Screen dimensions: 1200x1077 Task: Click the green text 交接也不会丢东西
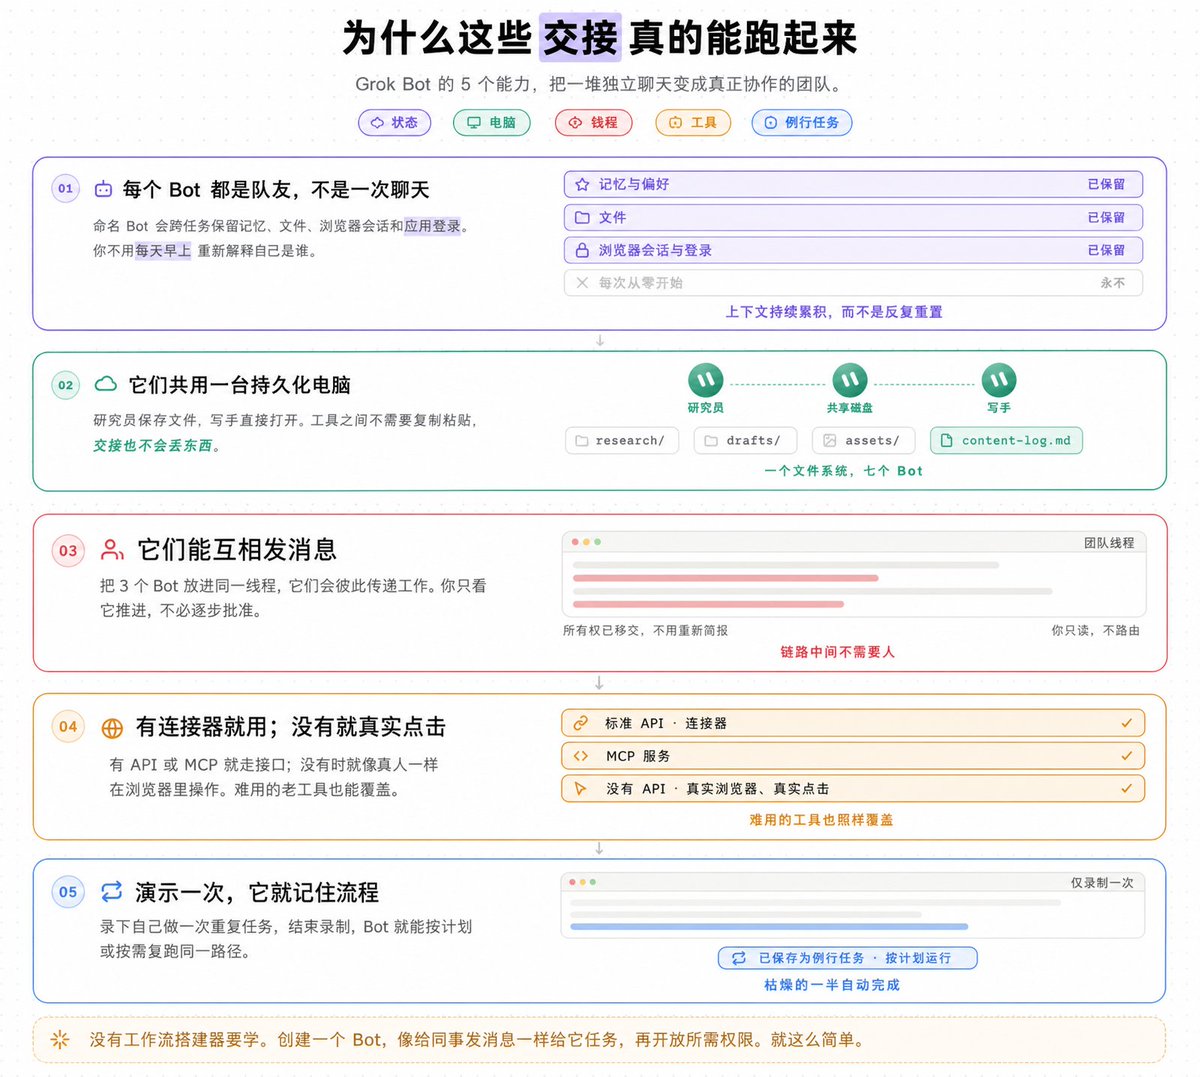point(153,446)
